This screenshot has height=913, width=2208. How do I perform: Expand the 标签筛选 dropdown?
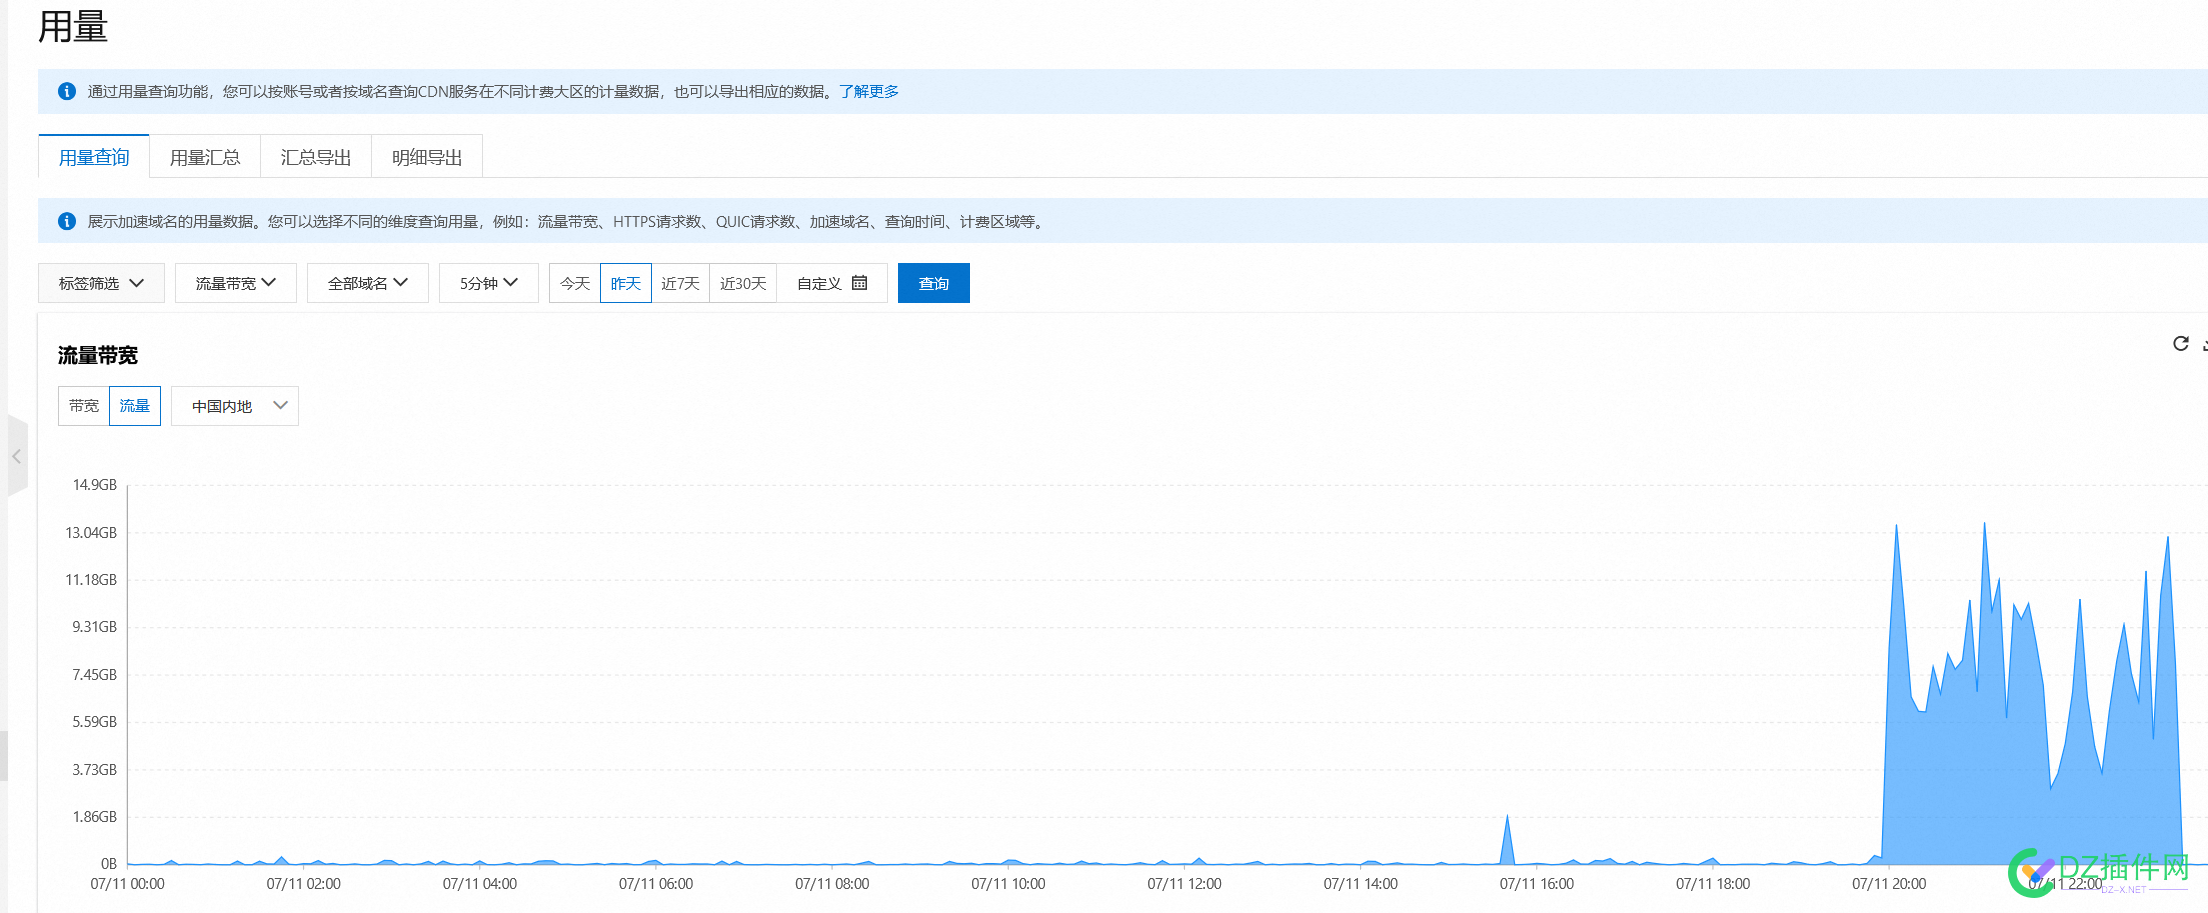101,283
